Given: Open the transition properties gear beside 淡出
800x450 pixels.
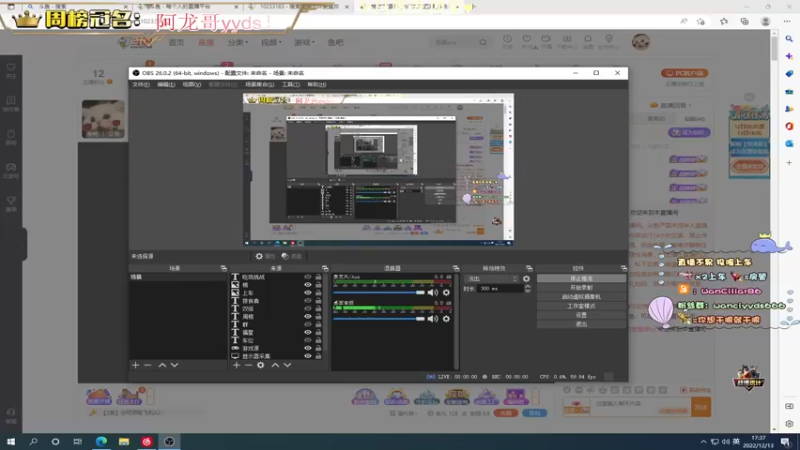Looking at the screenshot, I should point(527,279).
